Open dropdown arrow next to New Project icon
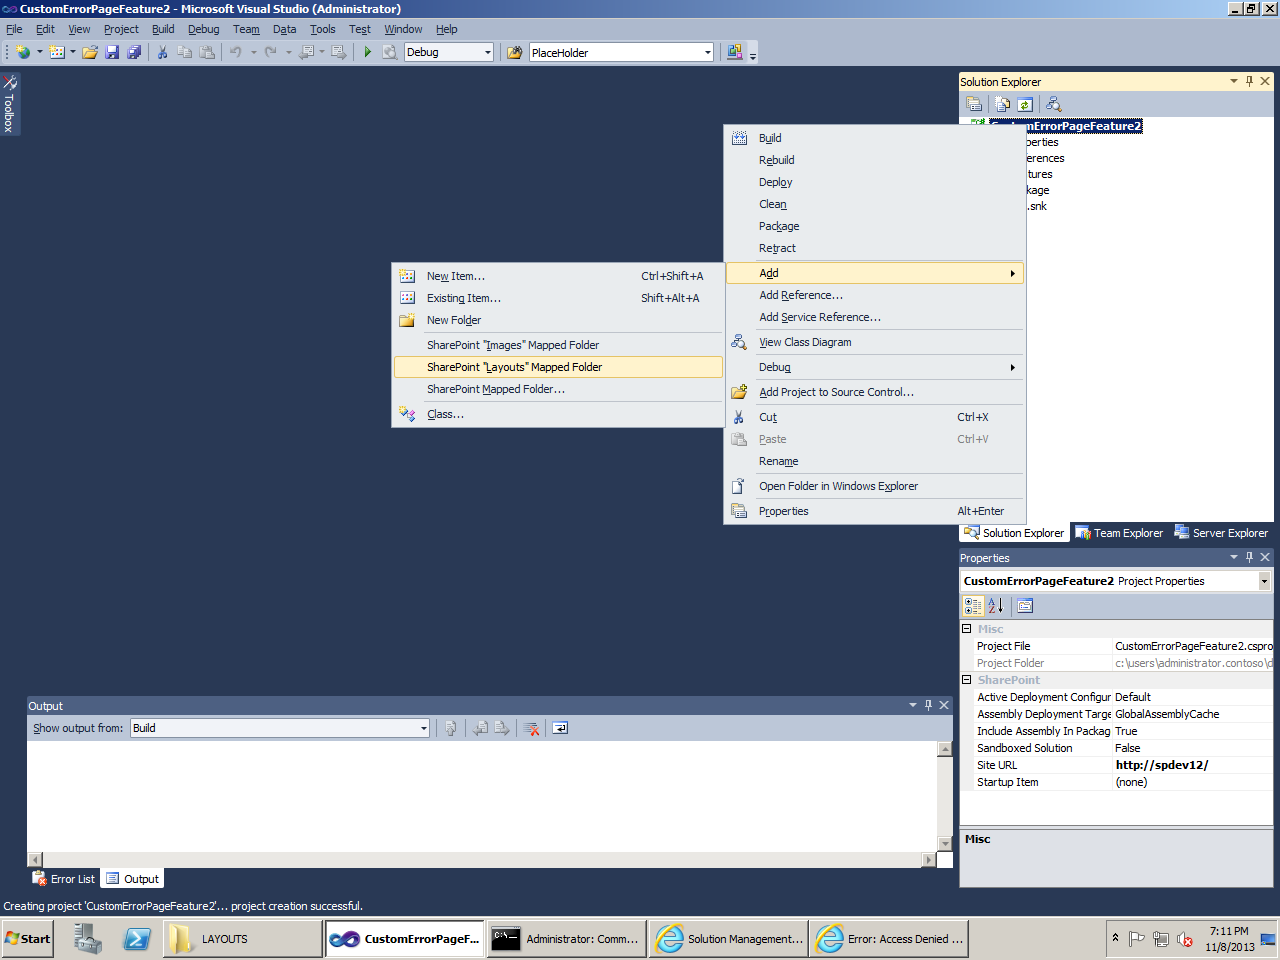Image resolution: width=1280 pixels, height=960 pixels. pos(40,52)
